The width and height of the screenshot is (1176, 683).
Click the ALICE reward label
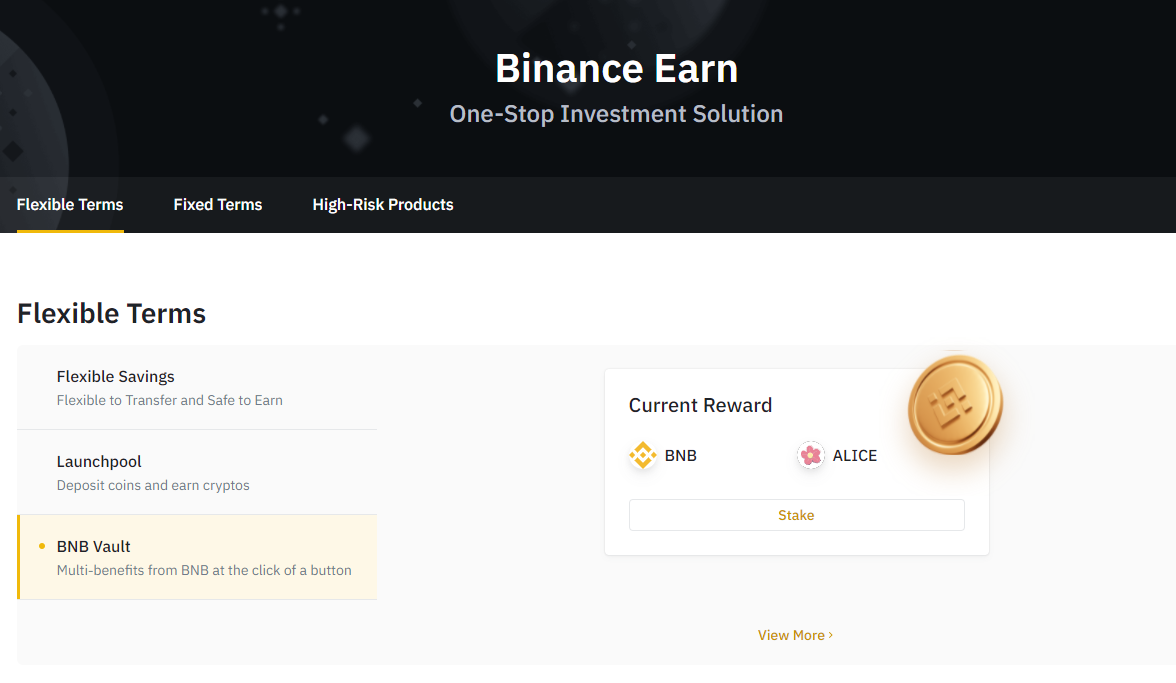click(854, 456)
